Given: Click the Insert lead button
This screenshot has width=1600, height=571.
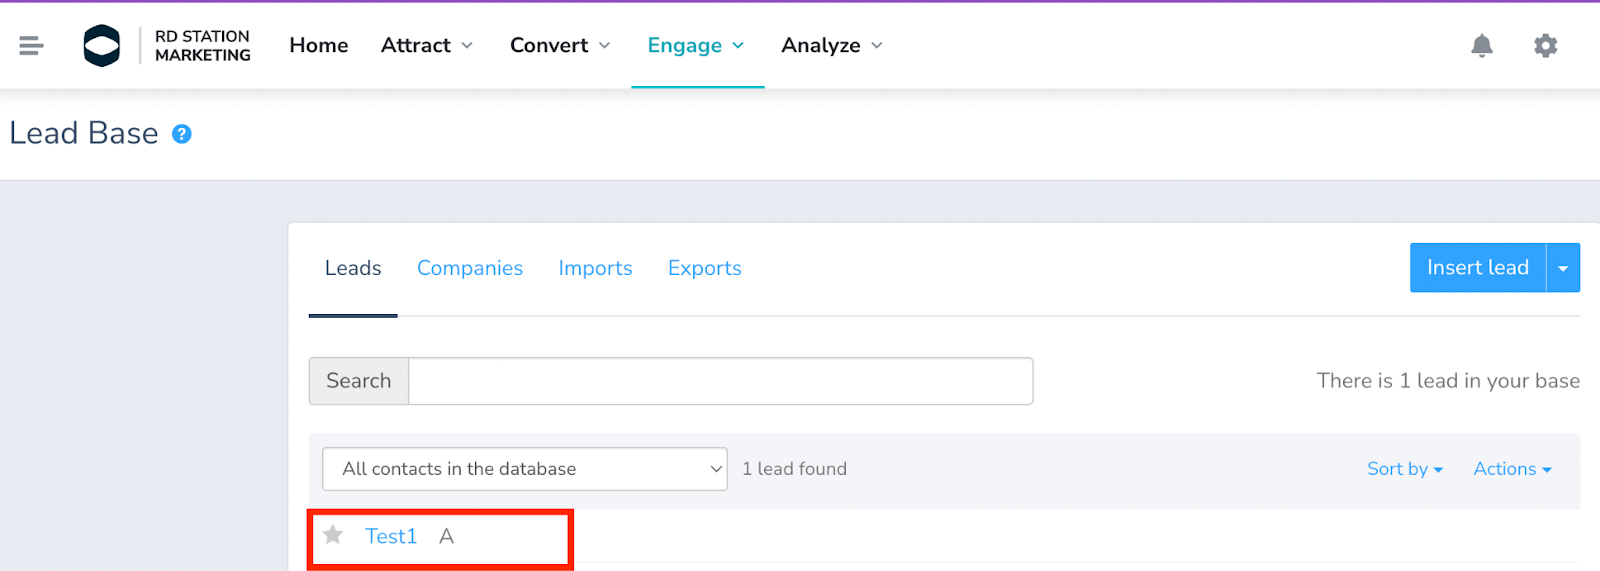Looking at the screenshot, I should click(x=1477, y=268).
